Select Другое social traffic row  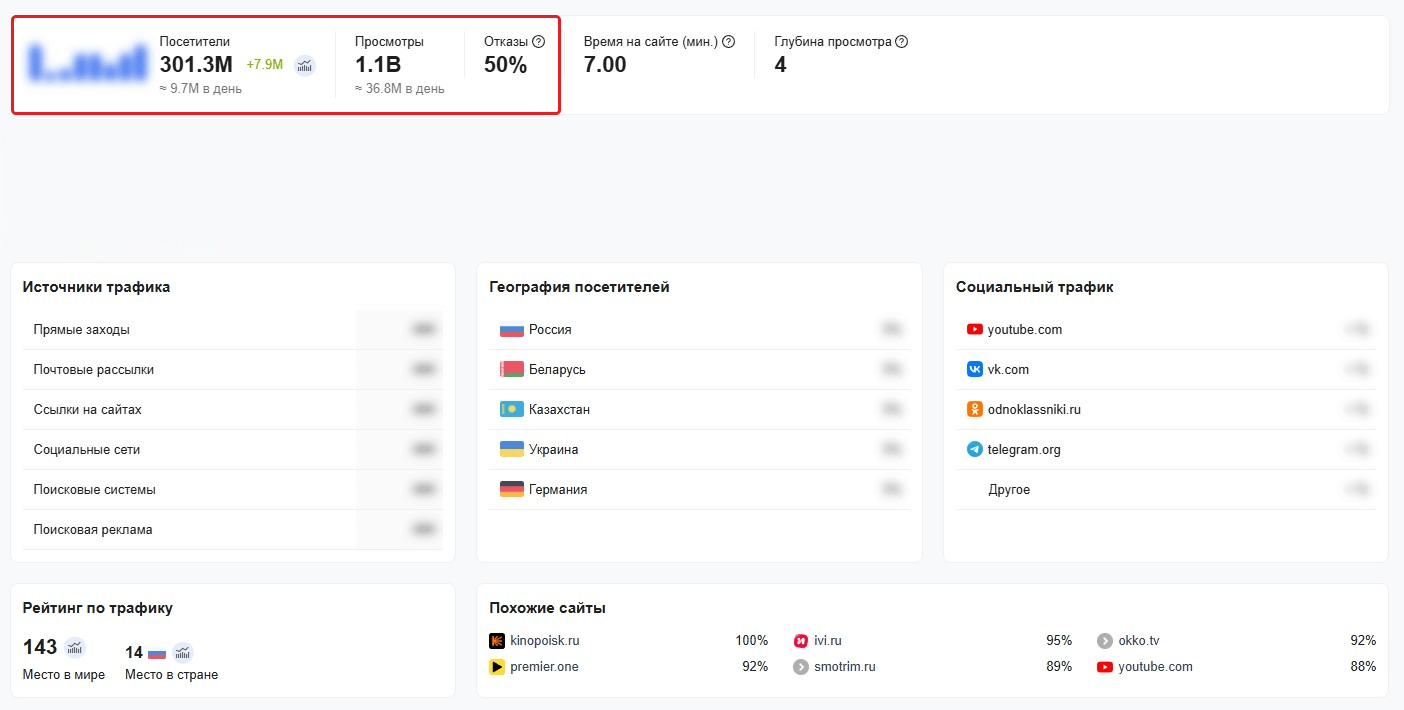tap(1166, 490)
